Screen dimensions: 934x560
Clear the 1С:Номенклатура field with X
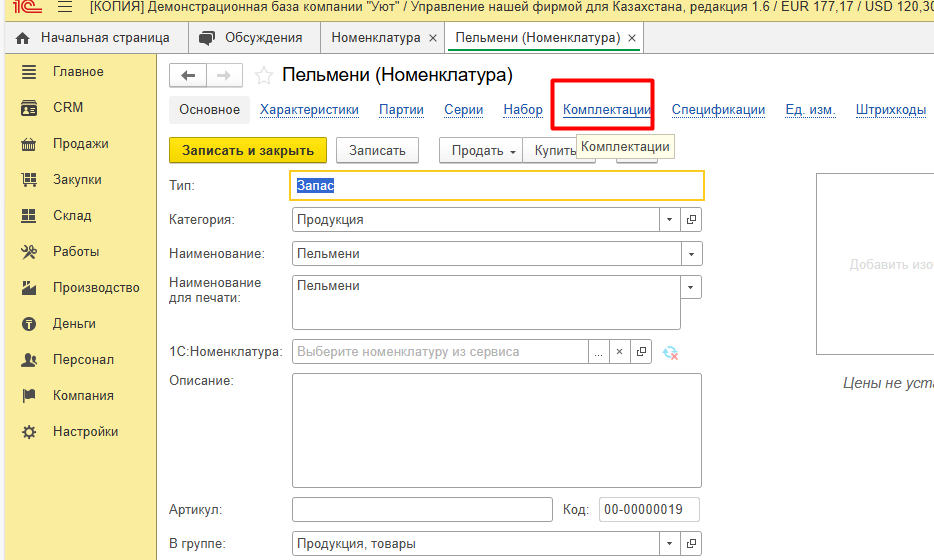coord(619,352)
